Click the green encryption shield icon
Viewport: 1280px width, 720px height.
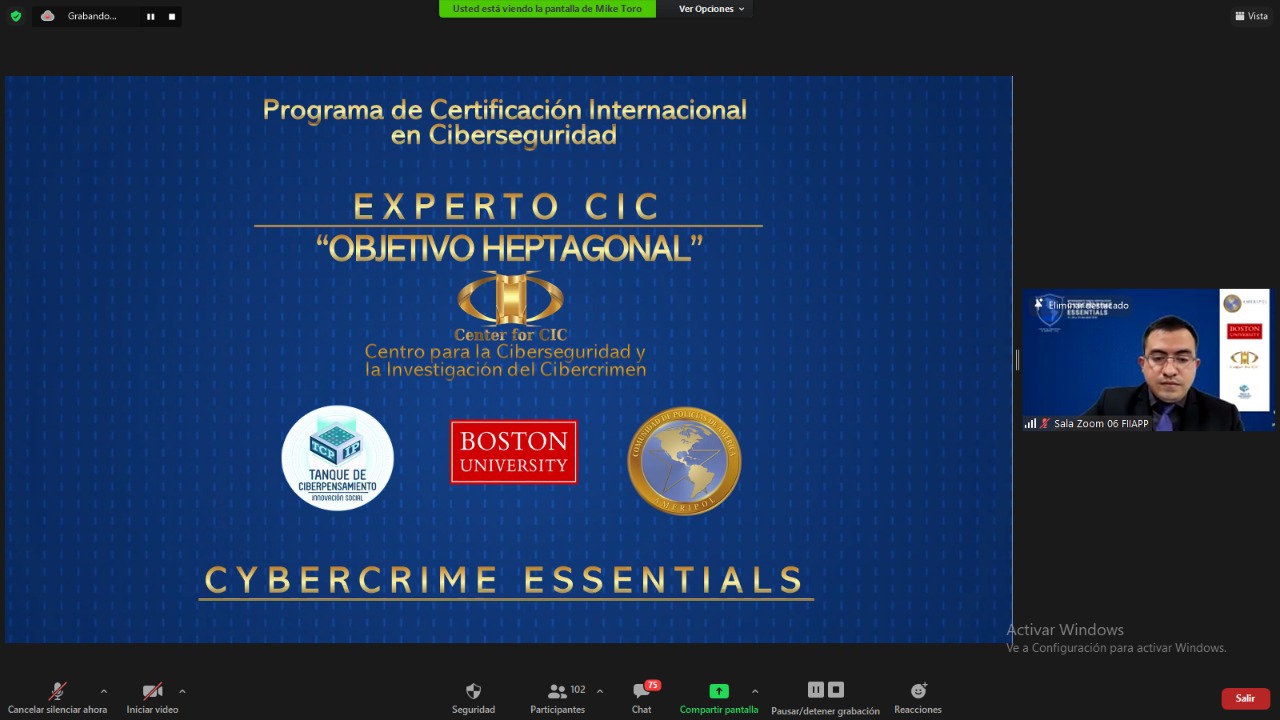pos(16,16)
